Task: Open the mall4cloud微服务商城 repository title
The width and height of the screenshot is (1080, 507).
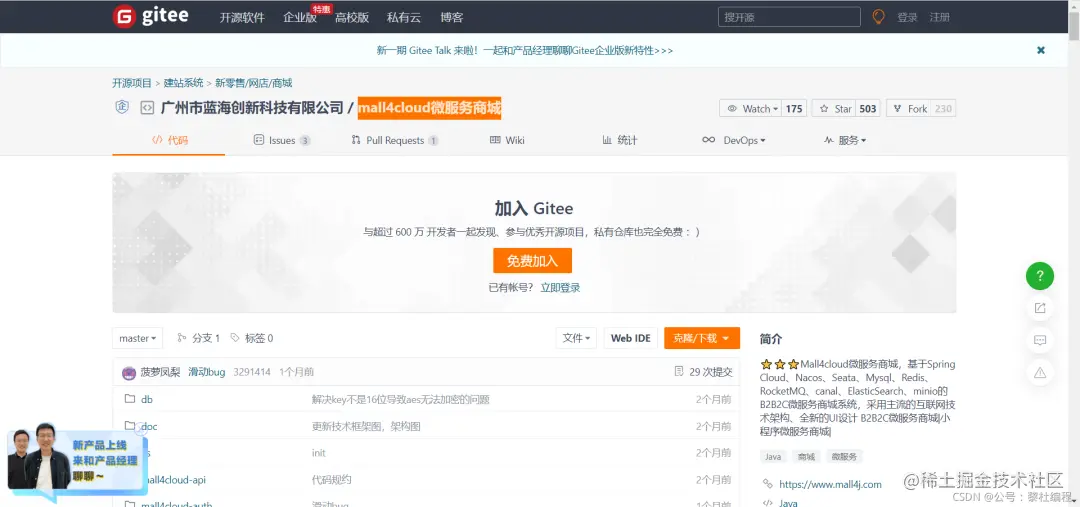Action: (429, 107)
